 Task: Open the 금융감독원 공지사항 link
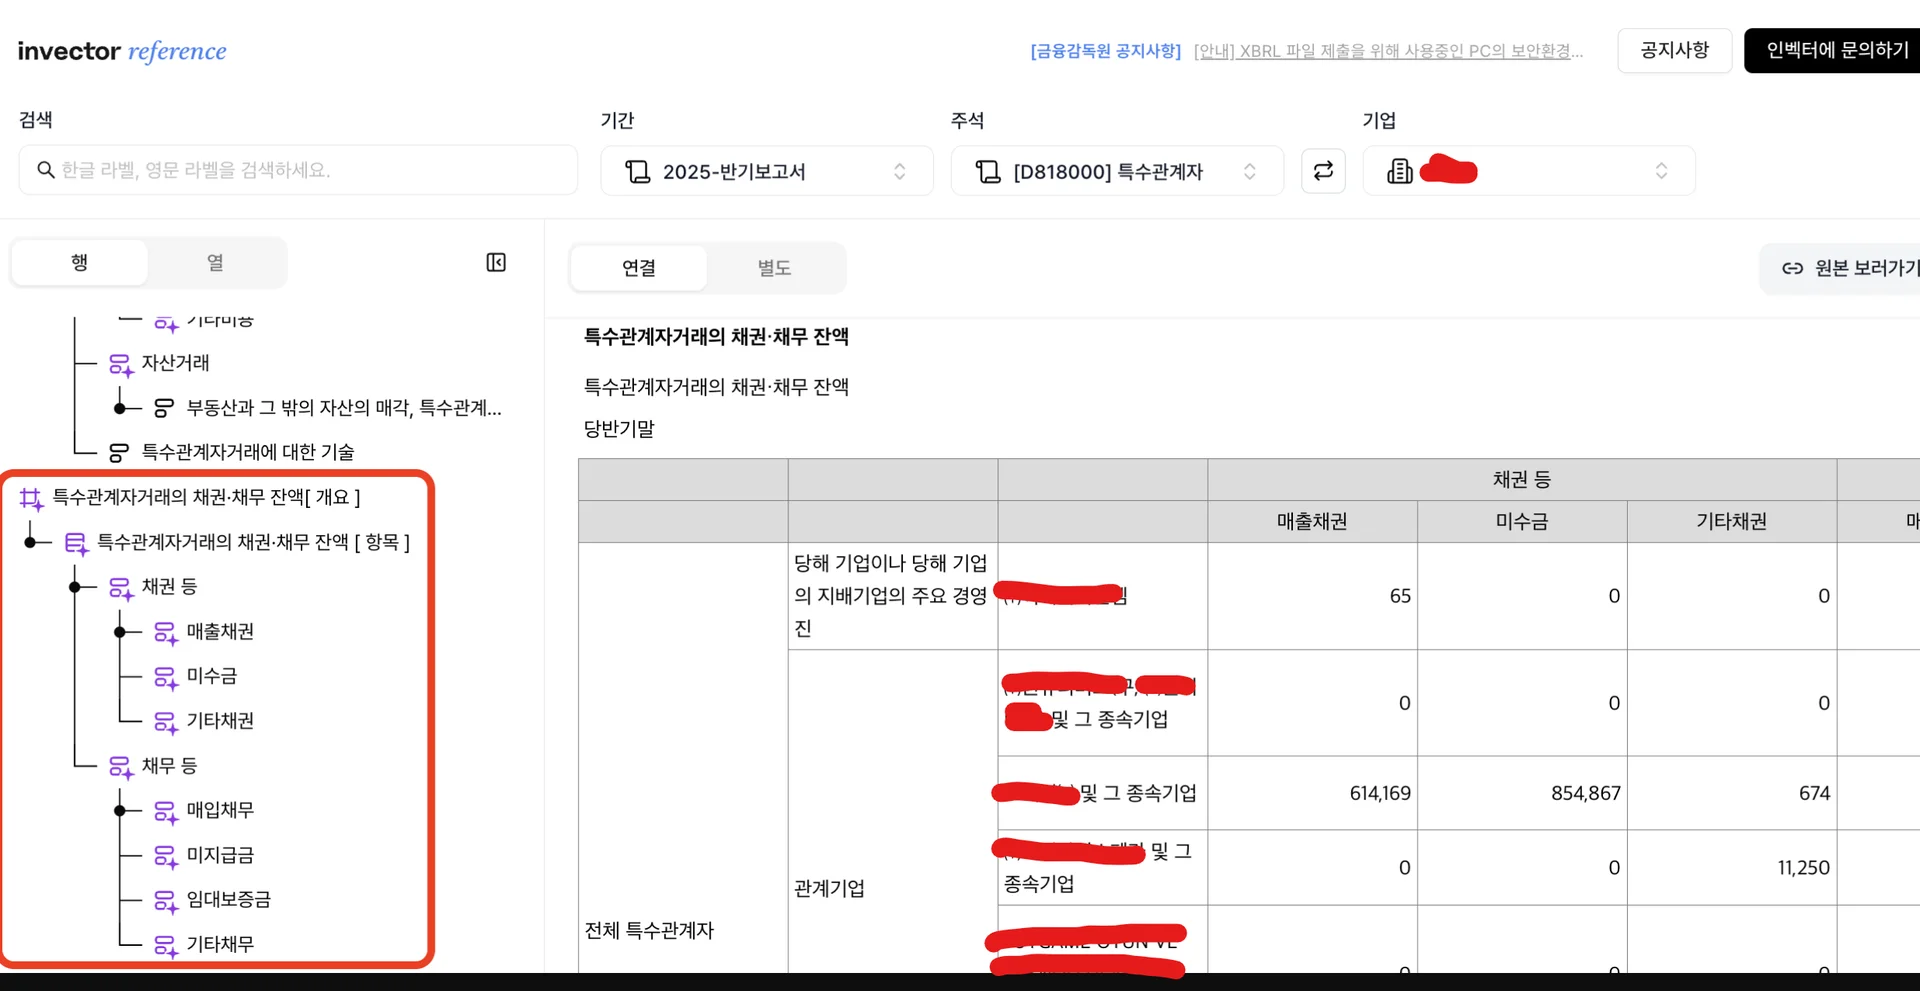coord(1104,51)
